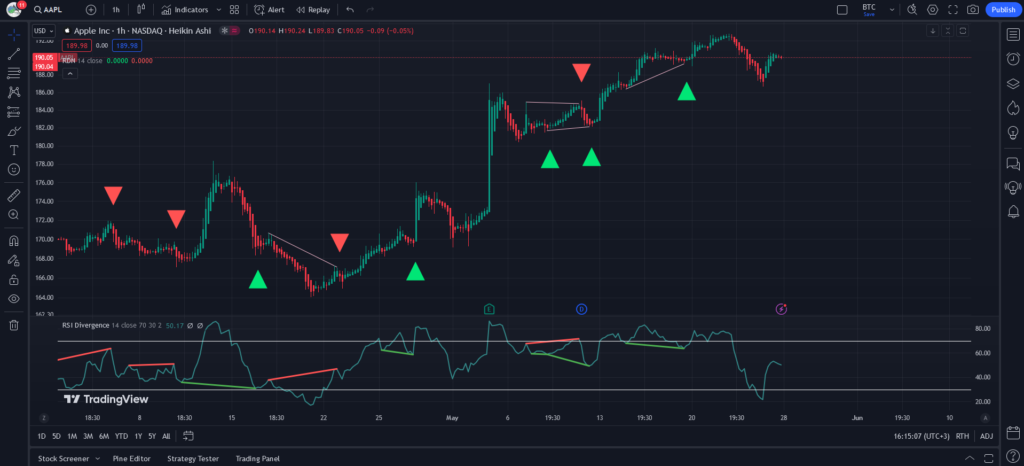Open the calendar panel icon
1024x466 pixels.
point(1013,432)
